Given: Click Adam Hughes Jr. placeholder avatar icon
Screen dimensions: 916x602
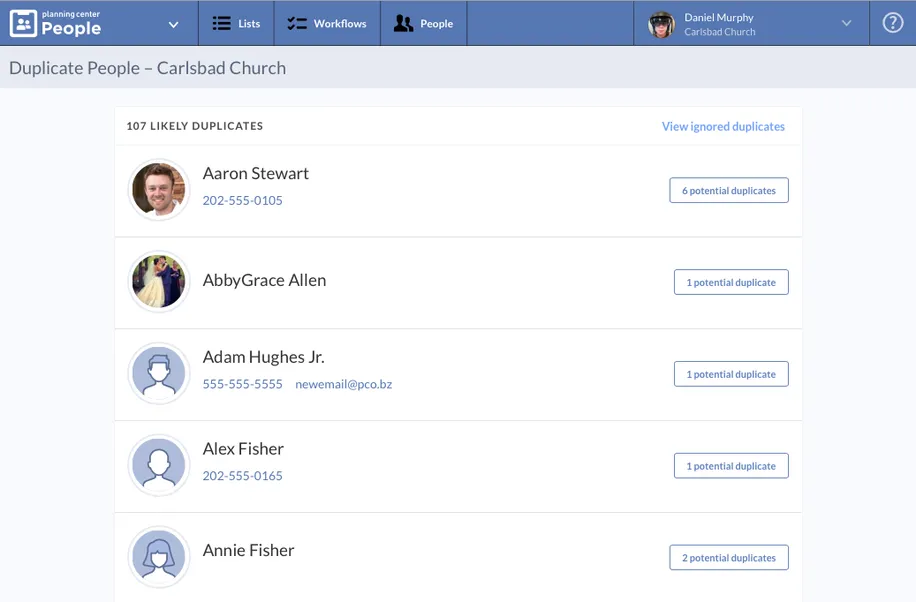Looking at the screenshot, I should click(x=159, y=374).
